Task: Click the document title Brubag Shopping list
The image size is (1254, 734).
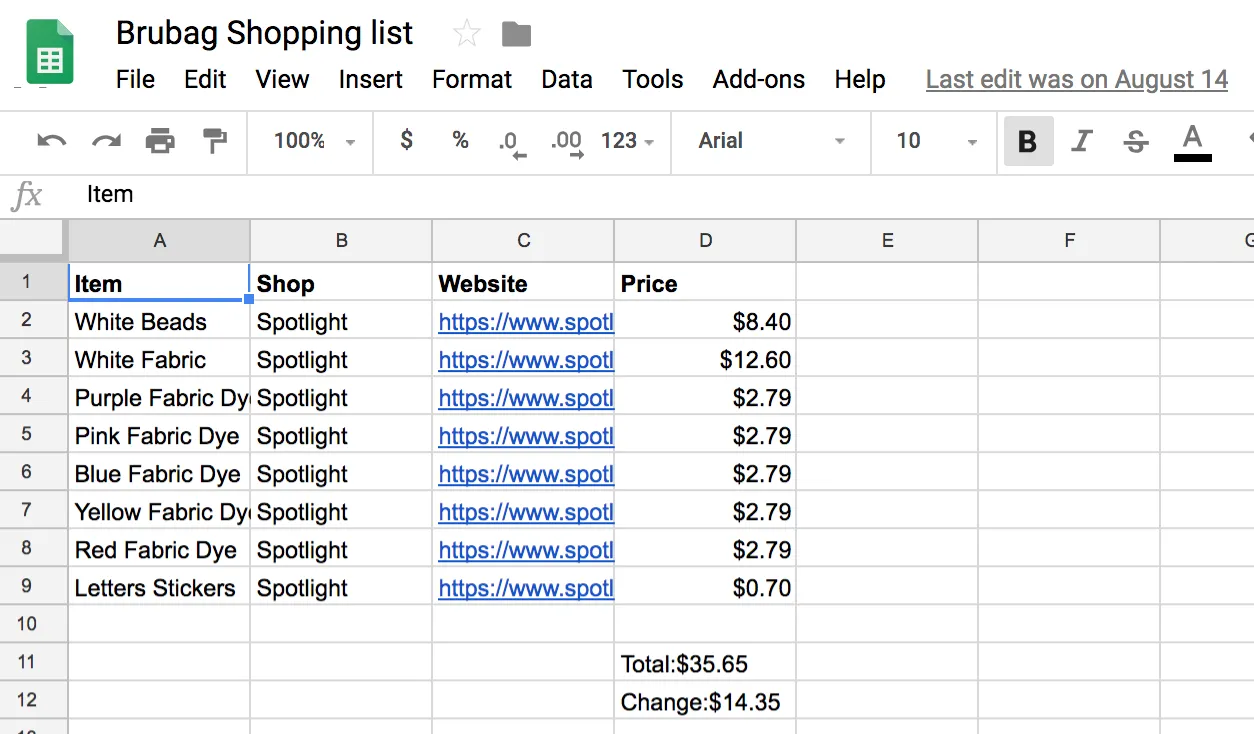Action: (x=264, y=33)
